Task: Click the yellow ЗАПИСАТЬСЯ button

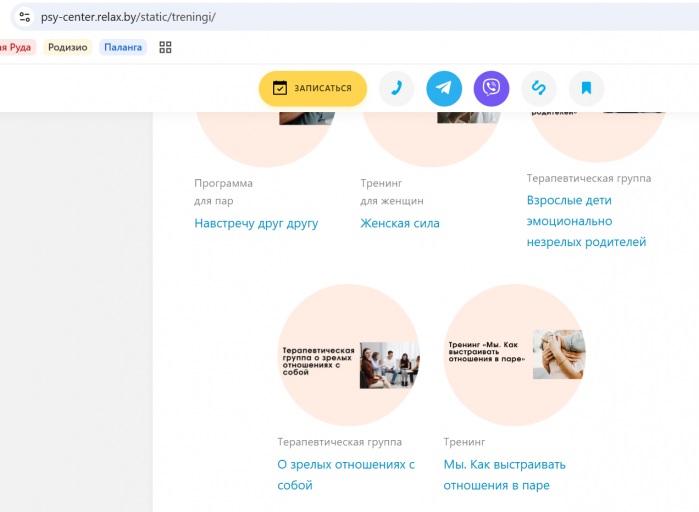Action: tap(313, 88)
